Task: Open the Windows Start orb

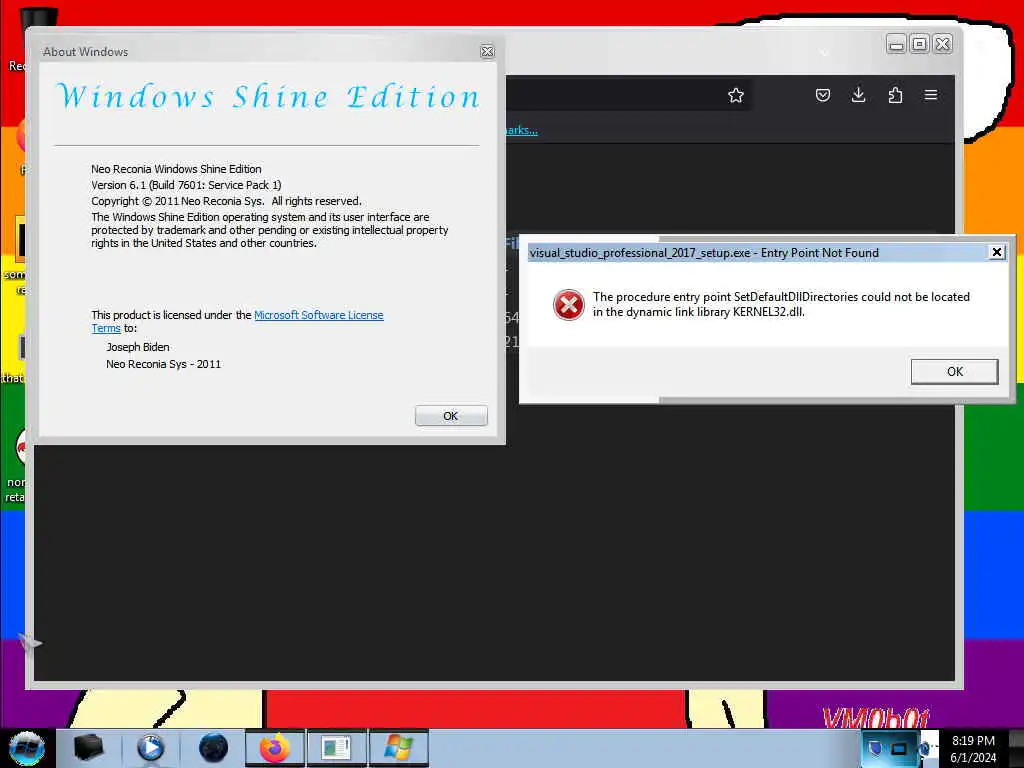Action: click(x=26, y=748)
